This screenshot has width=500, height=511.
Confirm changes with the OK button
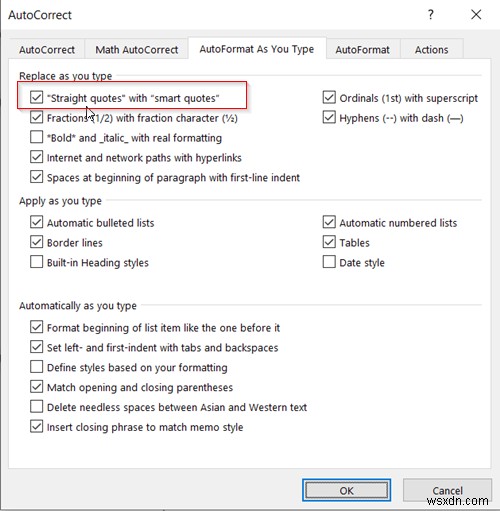coord(347,490)
